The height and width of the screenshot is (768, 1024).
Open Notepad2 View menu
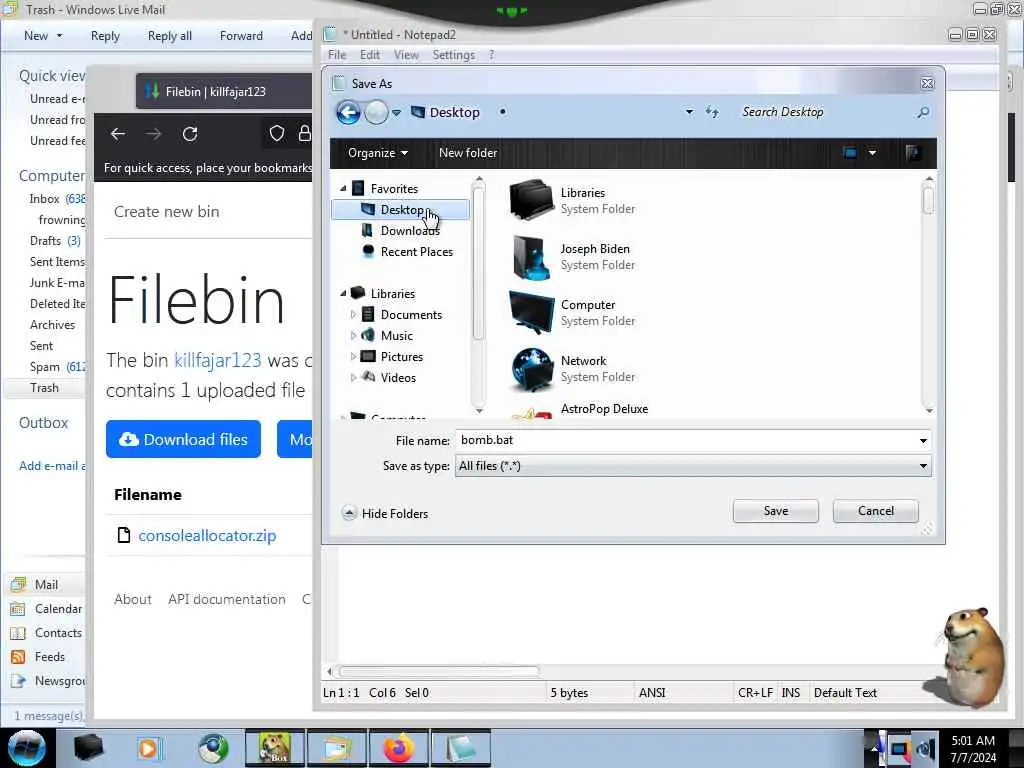point(406,55)
